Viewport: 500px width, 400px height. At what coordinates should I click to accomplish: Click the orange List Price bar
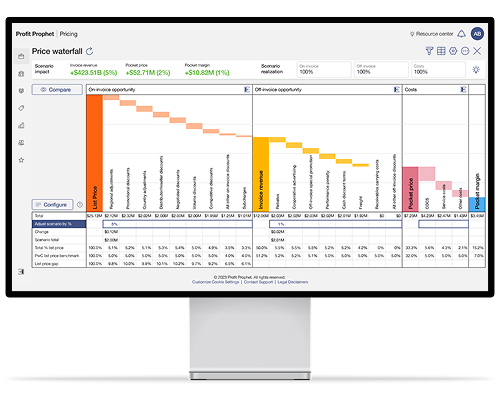coord(95,153)
